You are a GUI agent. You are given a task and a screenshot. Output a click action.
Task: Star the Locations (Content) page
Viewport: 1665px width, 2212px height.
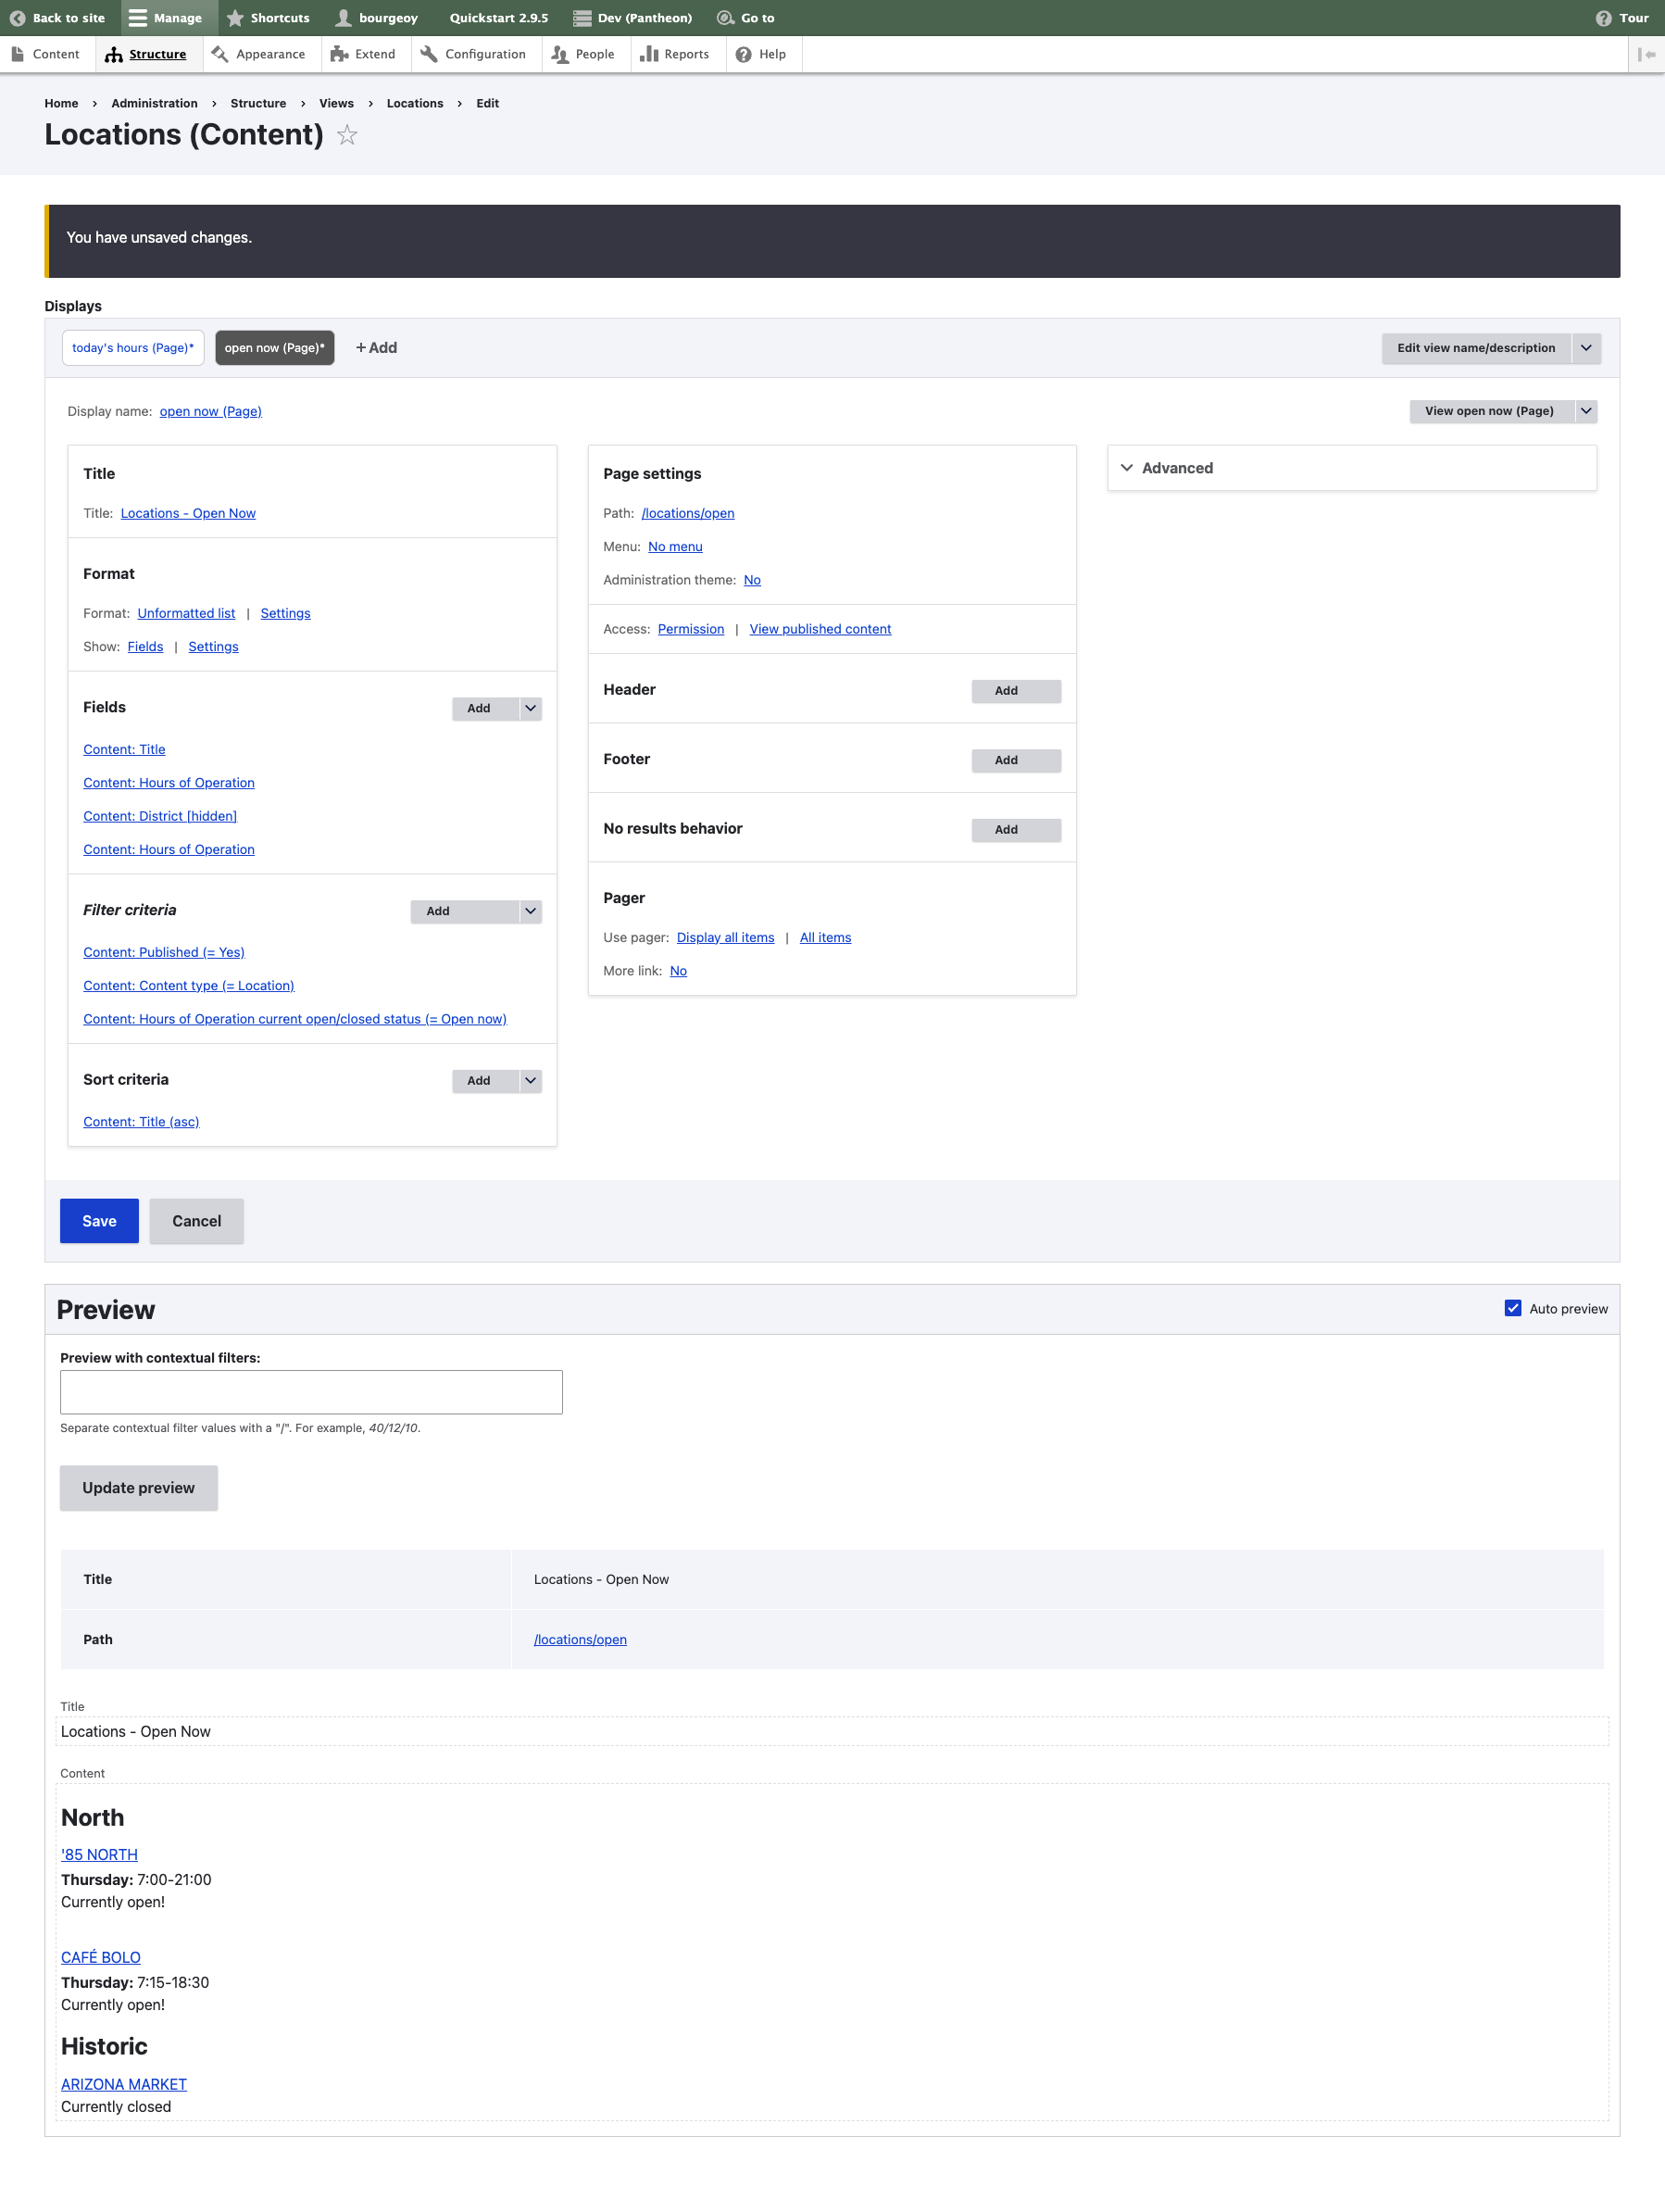(347, 135)
